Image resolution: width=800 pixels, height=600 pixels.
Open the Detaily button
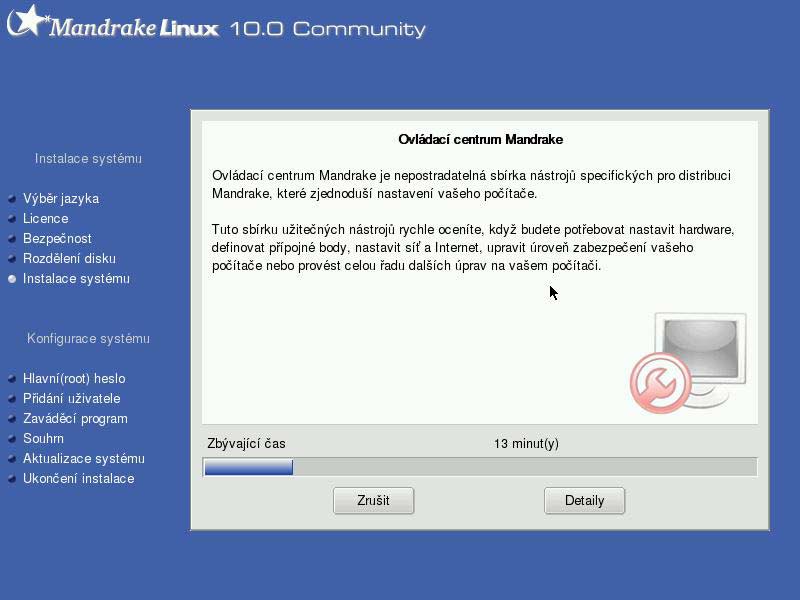pos(584,501)
